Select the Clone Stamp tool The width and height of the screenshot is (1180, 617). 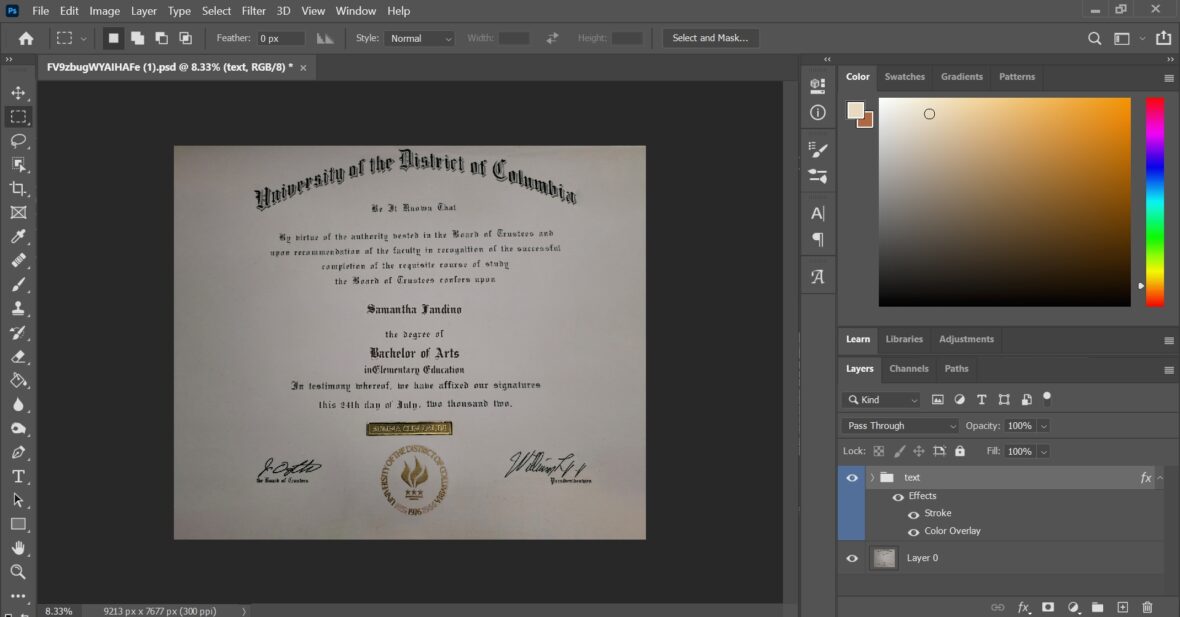pyautogui.click(x=18, y=308)
